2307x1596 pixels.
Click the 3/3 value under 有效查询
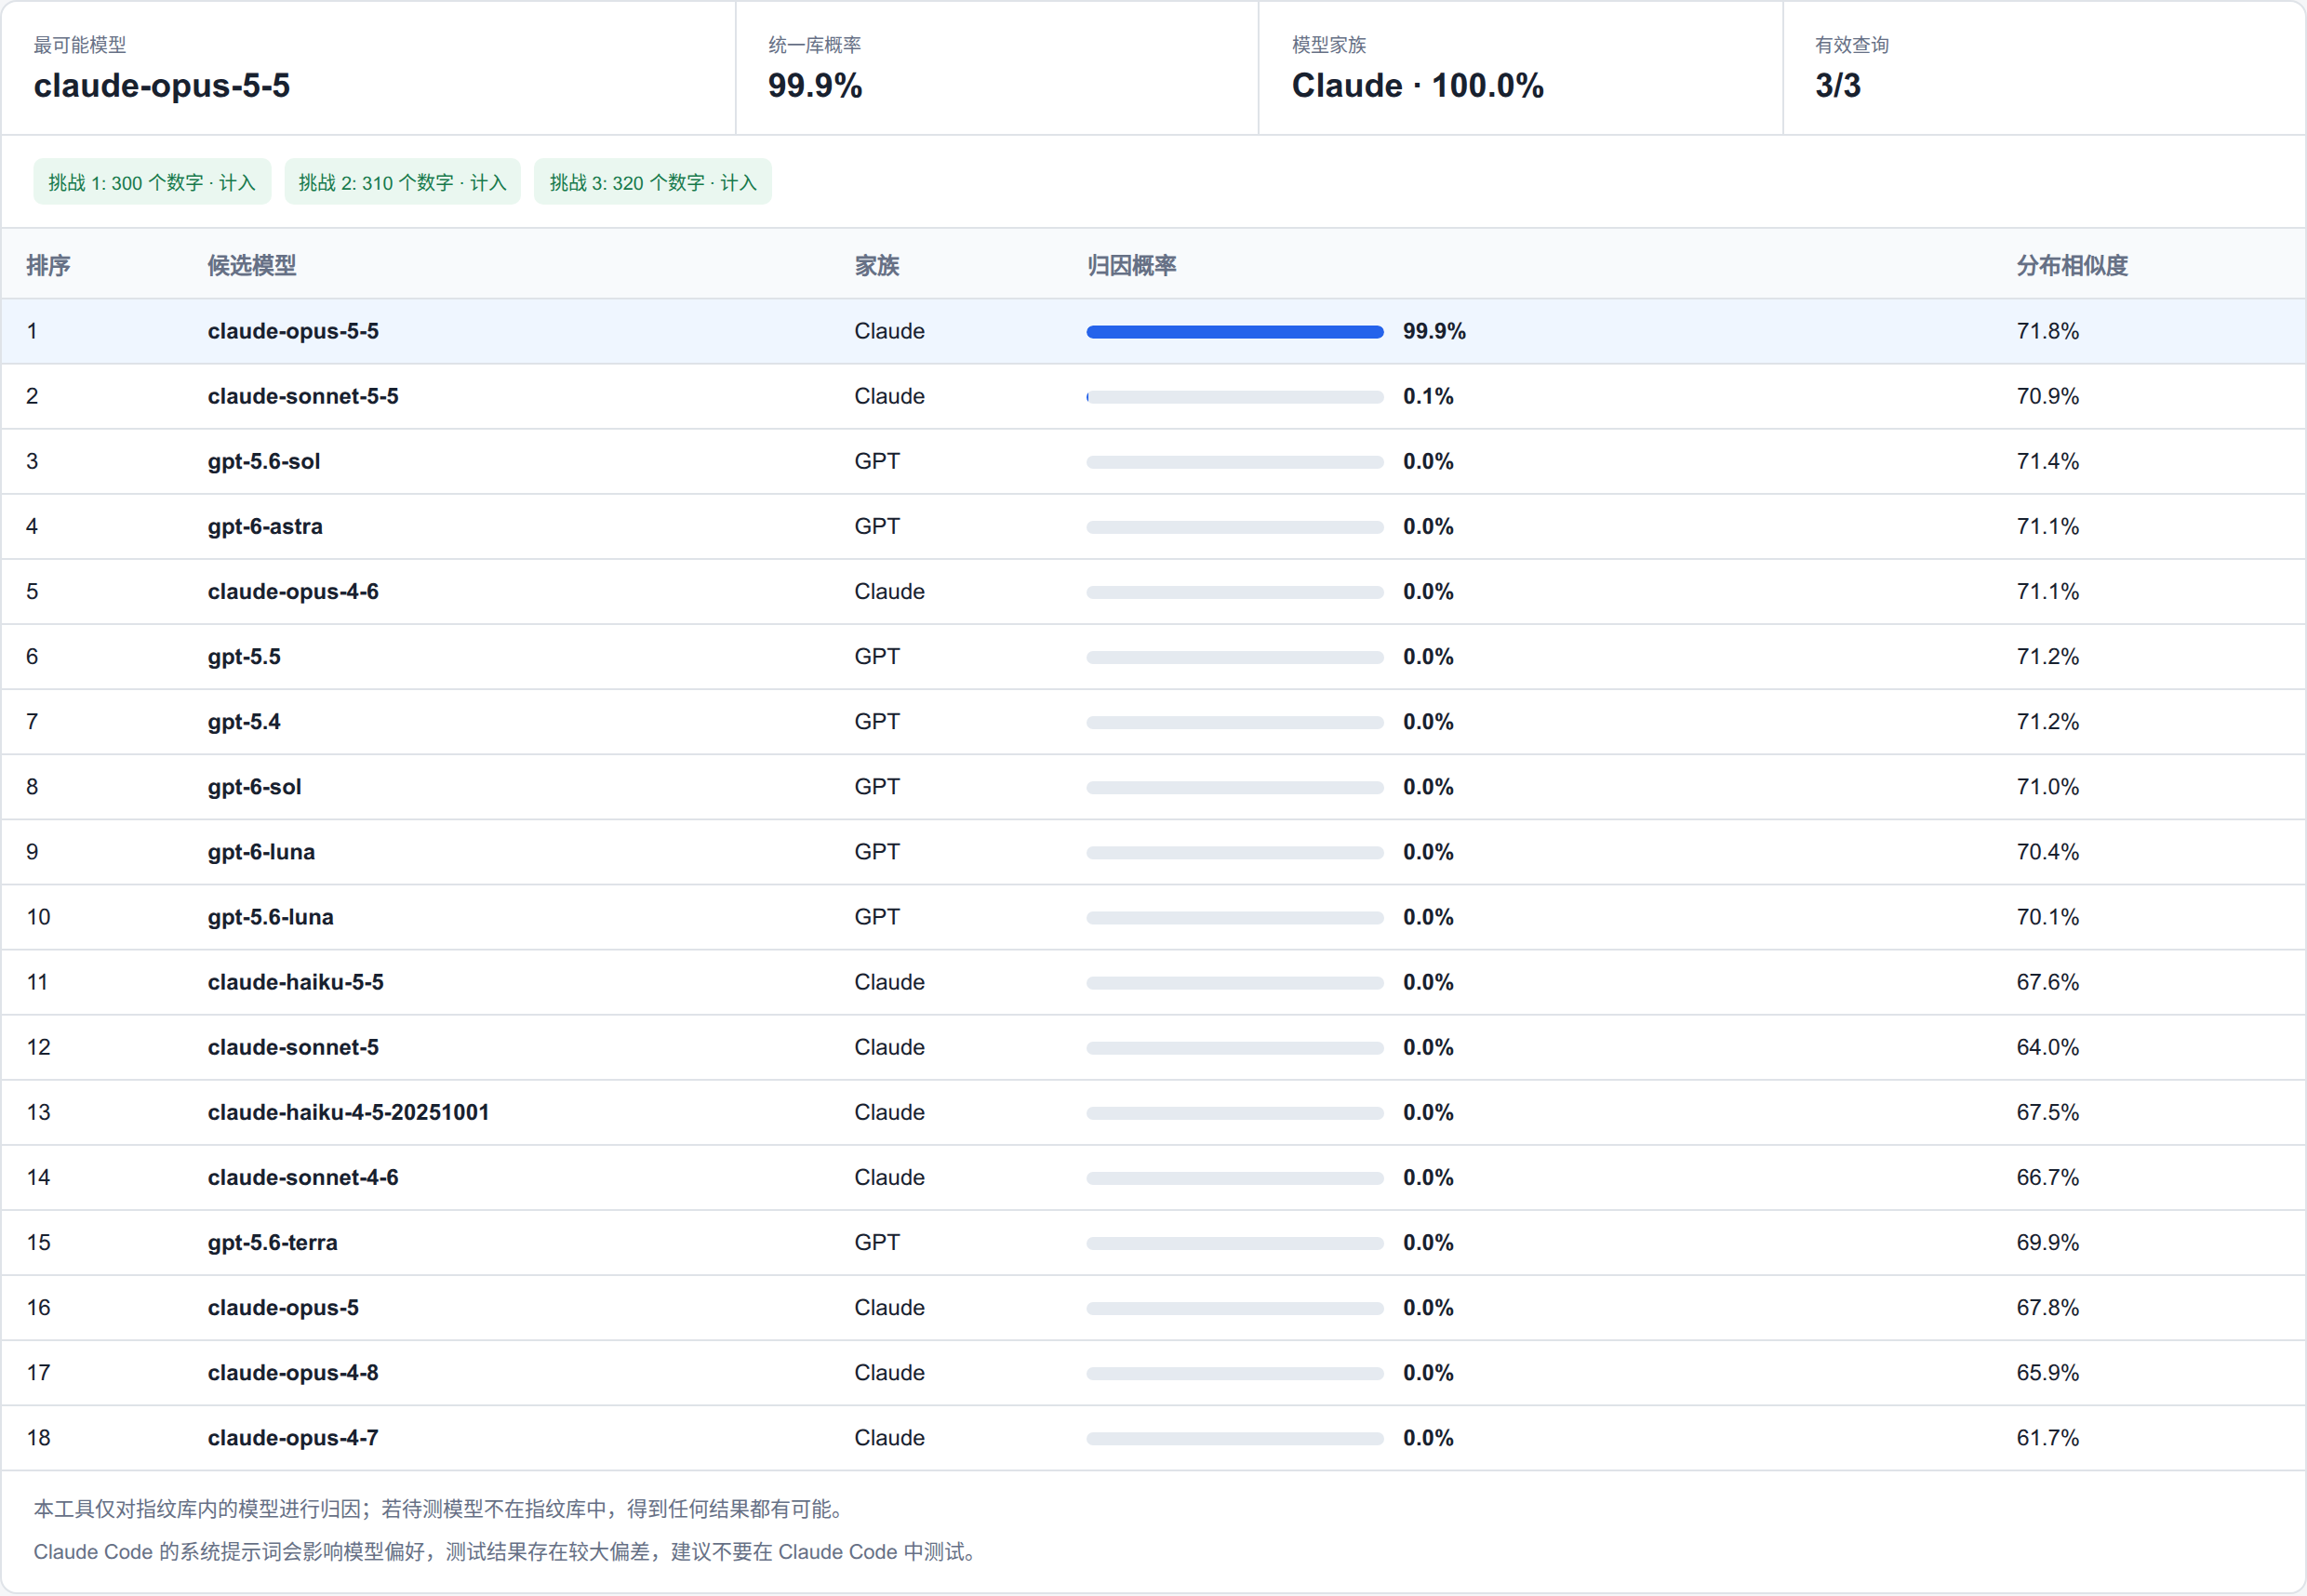(1838, 85)
